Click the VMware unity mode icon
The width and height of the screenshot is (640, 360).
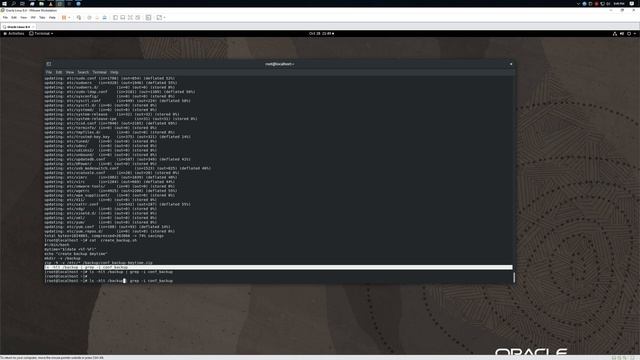pos(138,18)
